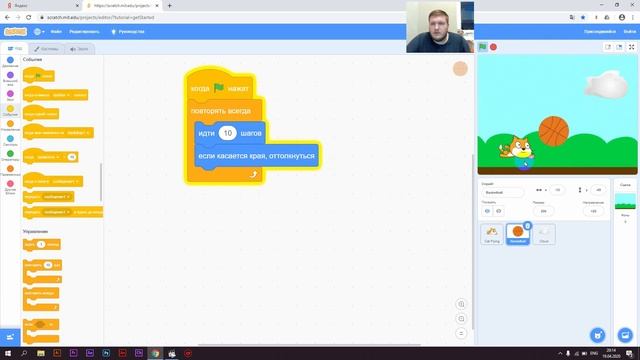Open loudness dropdown in 'when loudness >' block

click(48, 157)
